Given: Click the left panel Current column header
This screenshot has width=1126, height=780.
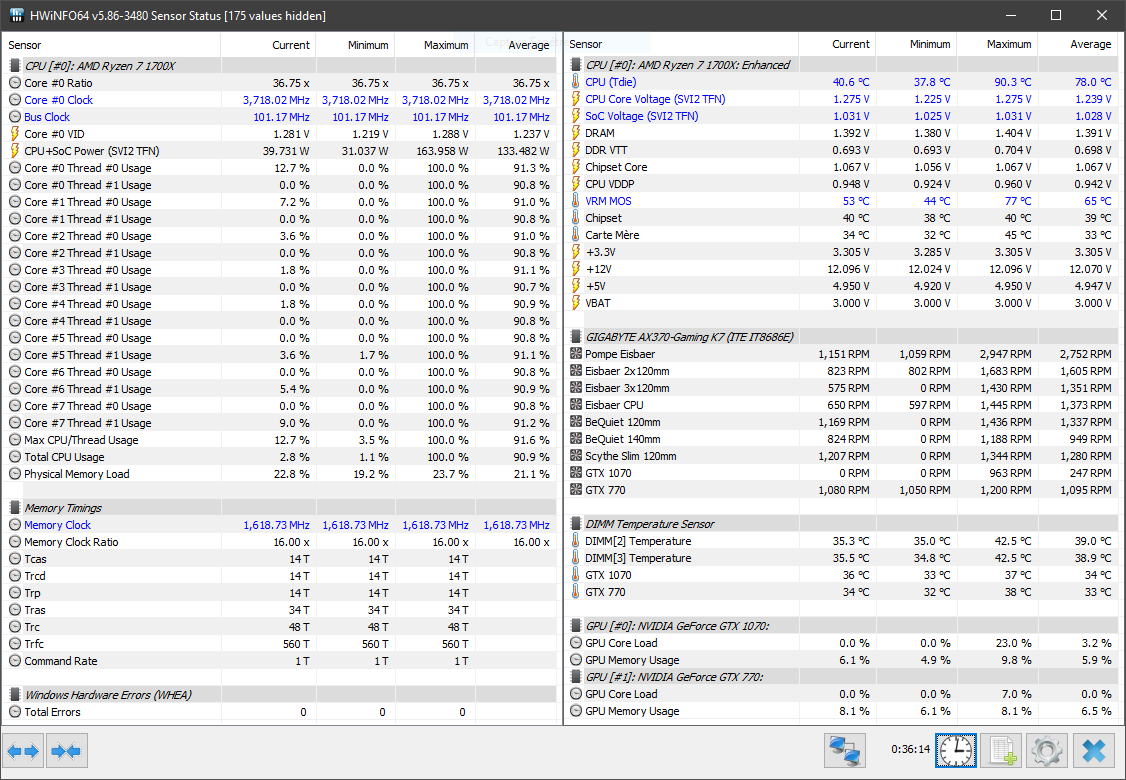Looking at the screenshot, I should tap(268, 45).
